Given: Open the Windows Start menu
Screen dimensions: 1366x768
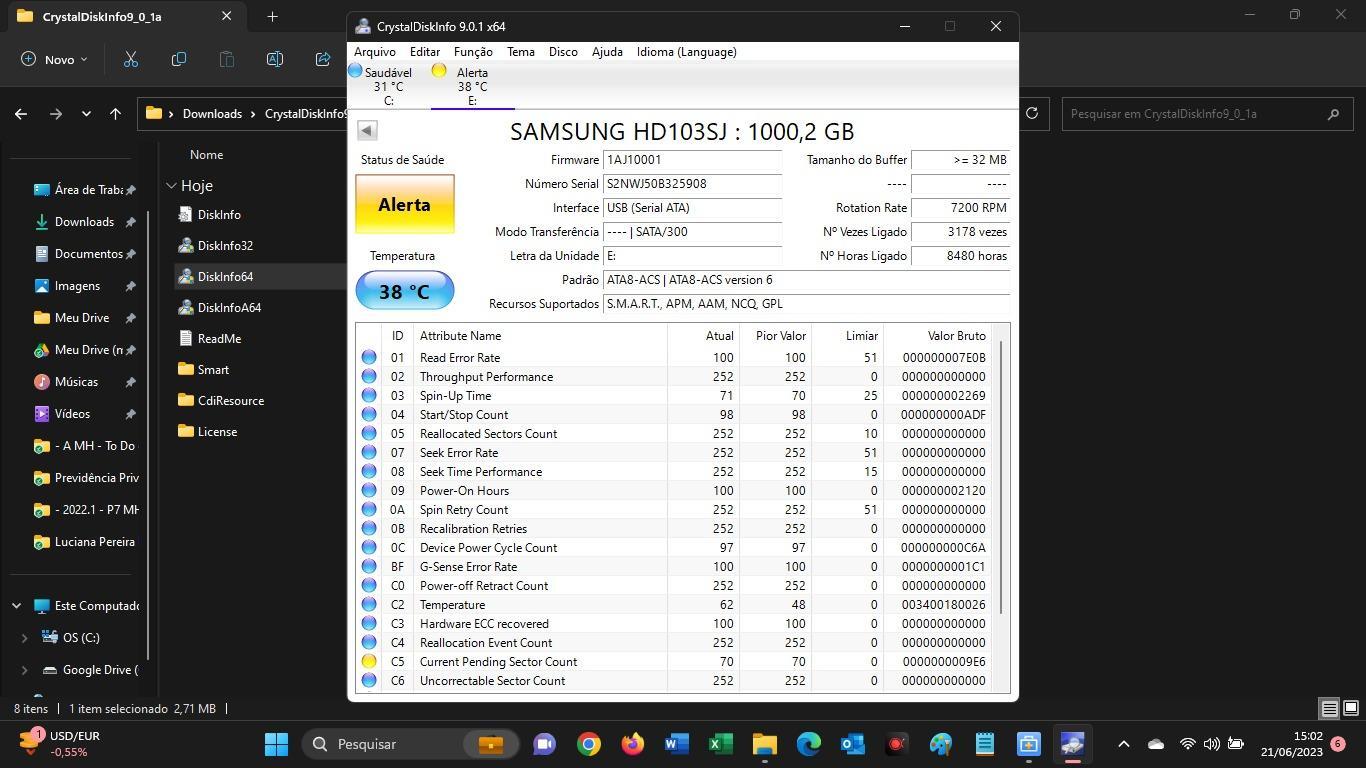Looking at the screenshot, I should click(x=277, y=744).
